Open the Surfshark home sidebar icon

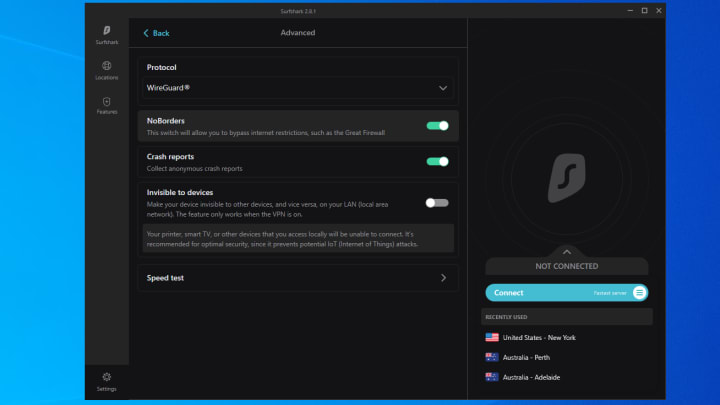point(107,31)
